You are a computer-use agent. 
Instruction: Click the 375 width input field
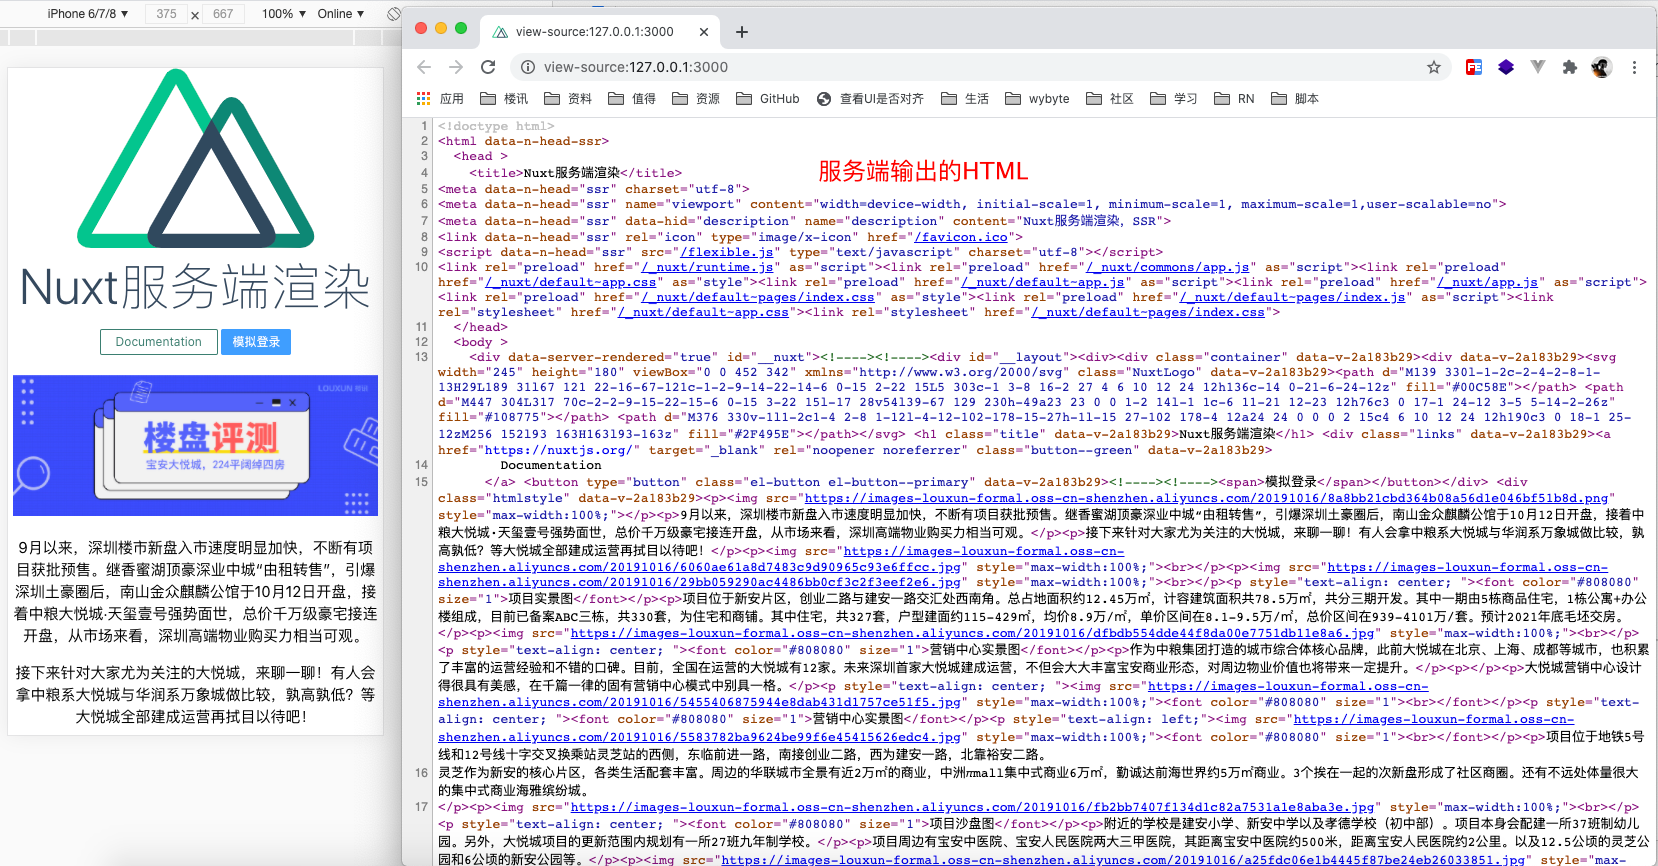(166, 14)
